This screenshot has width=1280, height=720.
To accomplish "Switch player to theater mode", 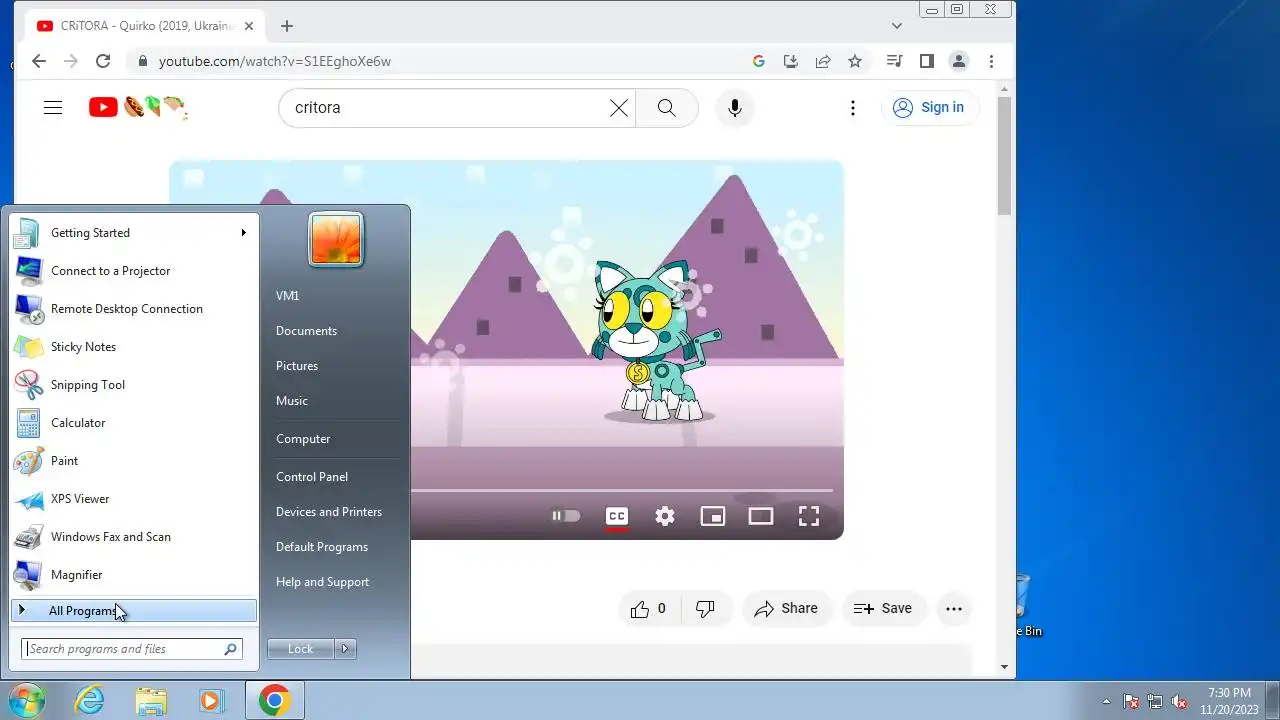I will point(761,516).
